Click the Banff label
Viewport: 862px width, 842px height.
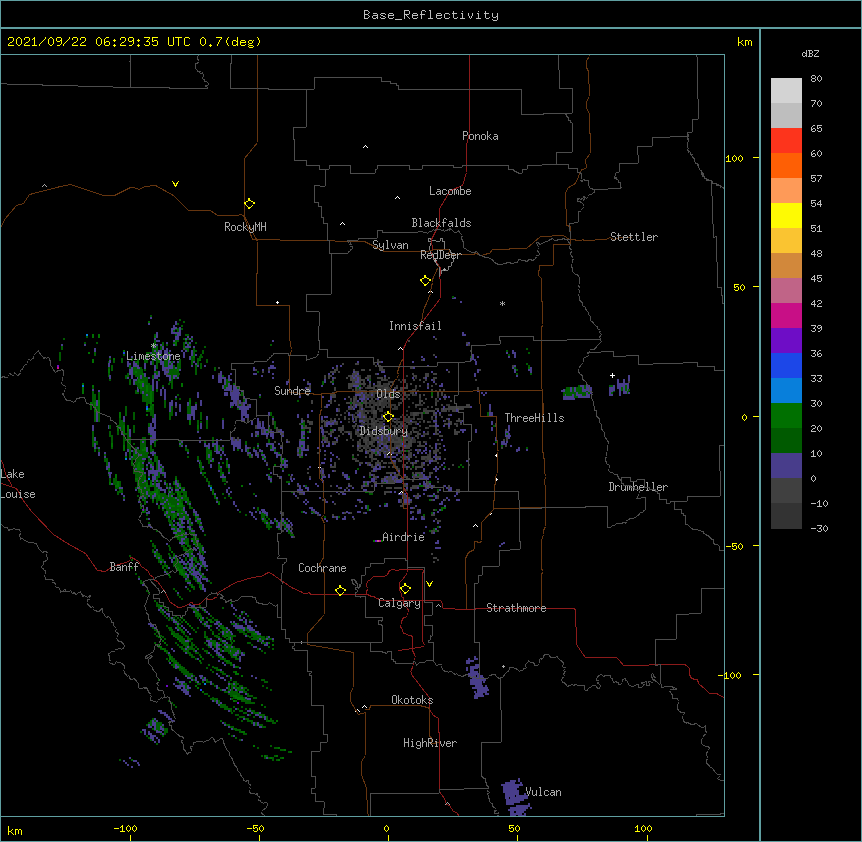(124, 567)
